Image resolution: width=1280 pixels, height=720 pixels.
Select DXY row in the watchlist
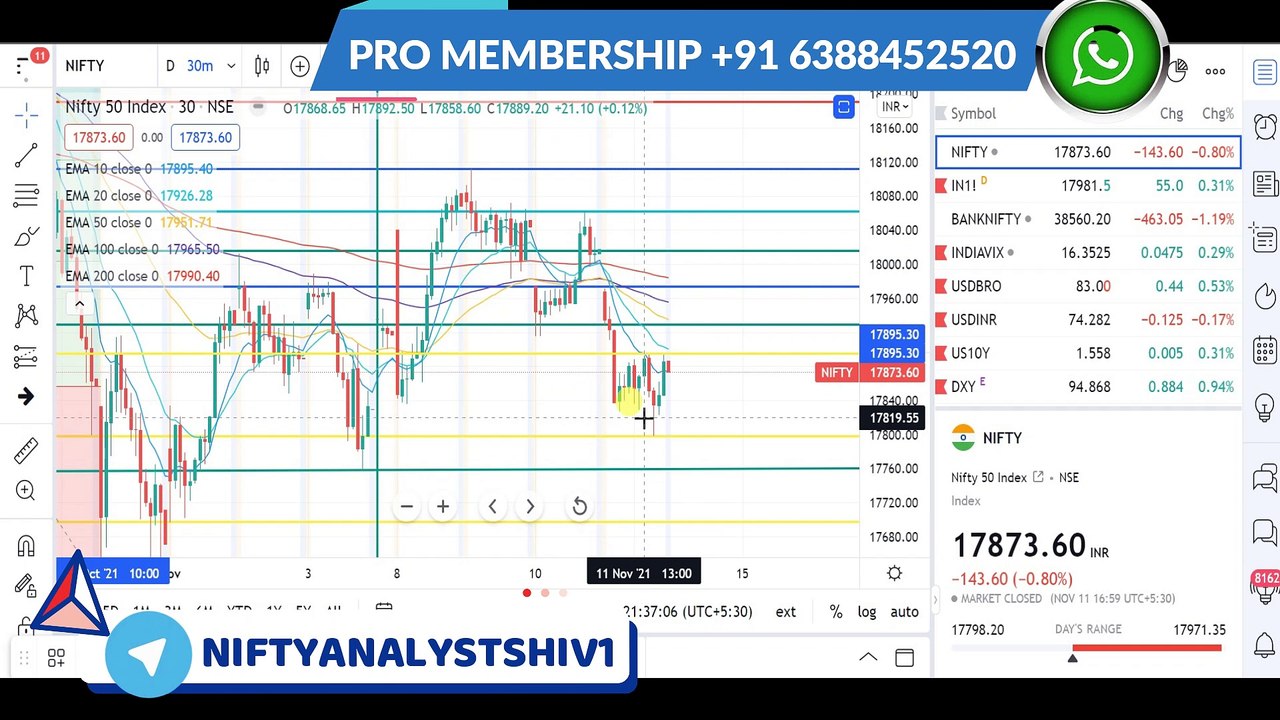tap(1088, 386)
